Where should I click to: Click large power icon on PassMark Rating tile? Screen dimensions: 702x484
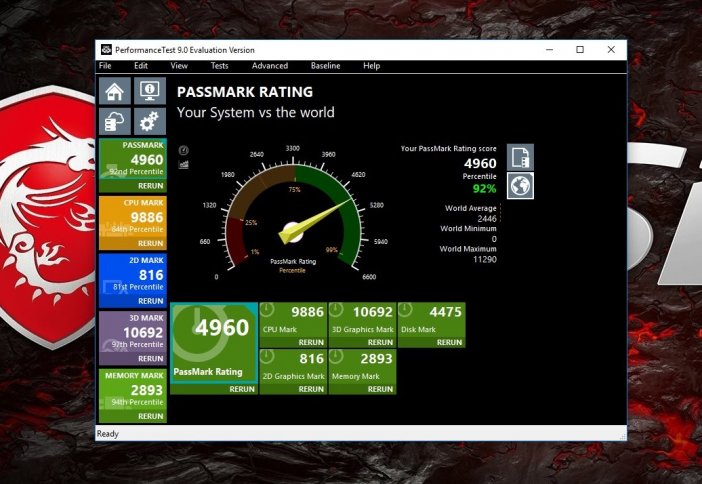pos(201,334)
